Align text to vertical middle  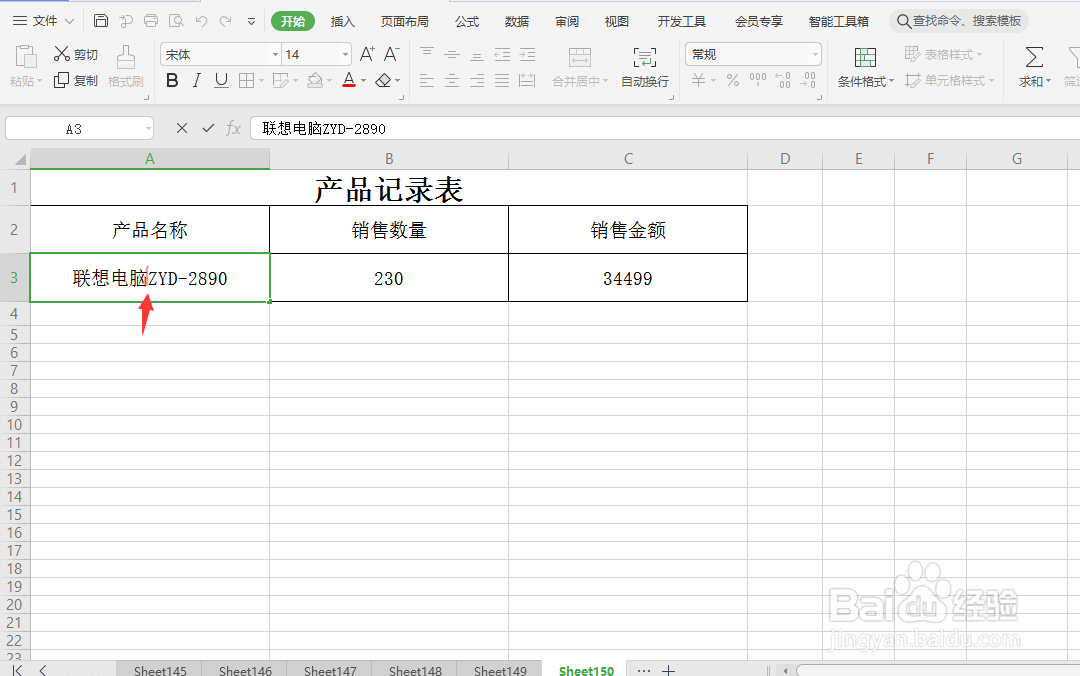pos(452,54)
